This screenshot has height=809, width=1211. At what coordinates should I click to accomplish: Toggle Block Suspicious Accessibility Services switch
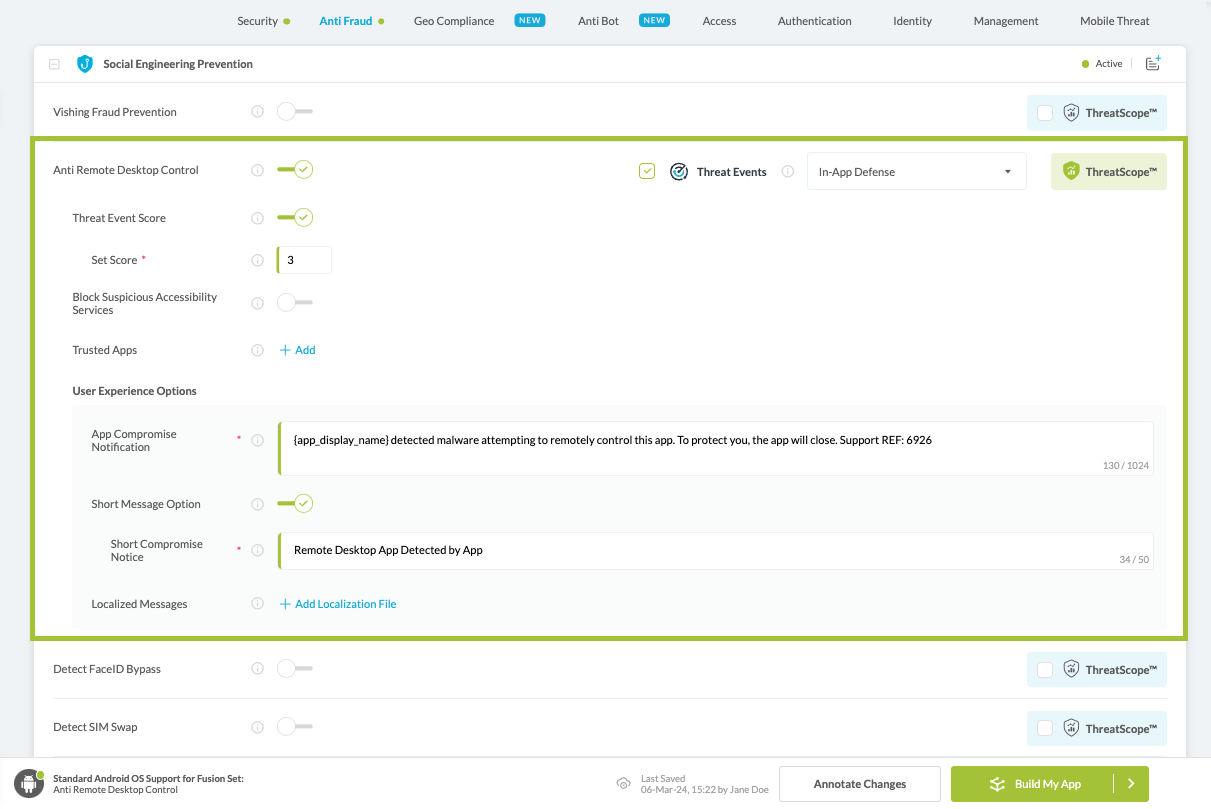[x=295, y=302]
